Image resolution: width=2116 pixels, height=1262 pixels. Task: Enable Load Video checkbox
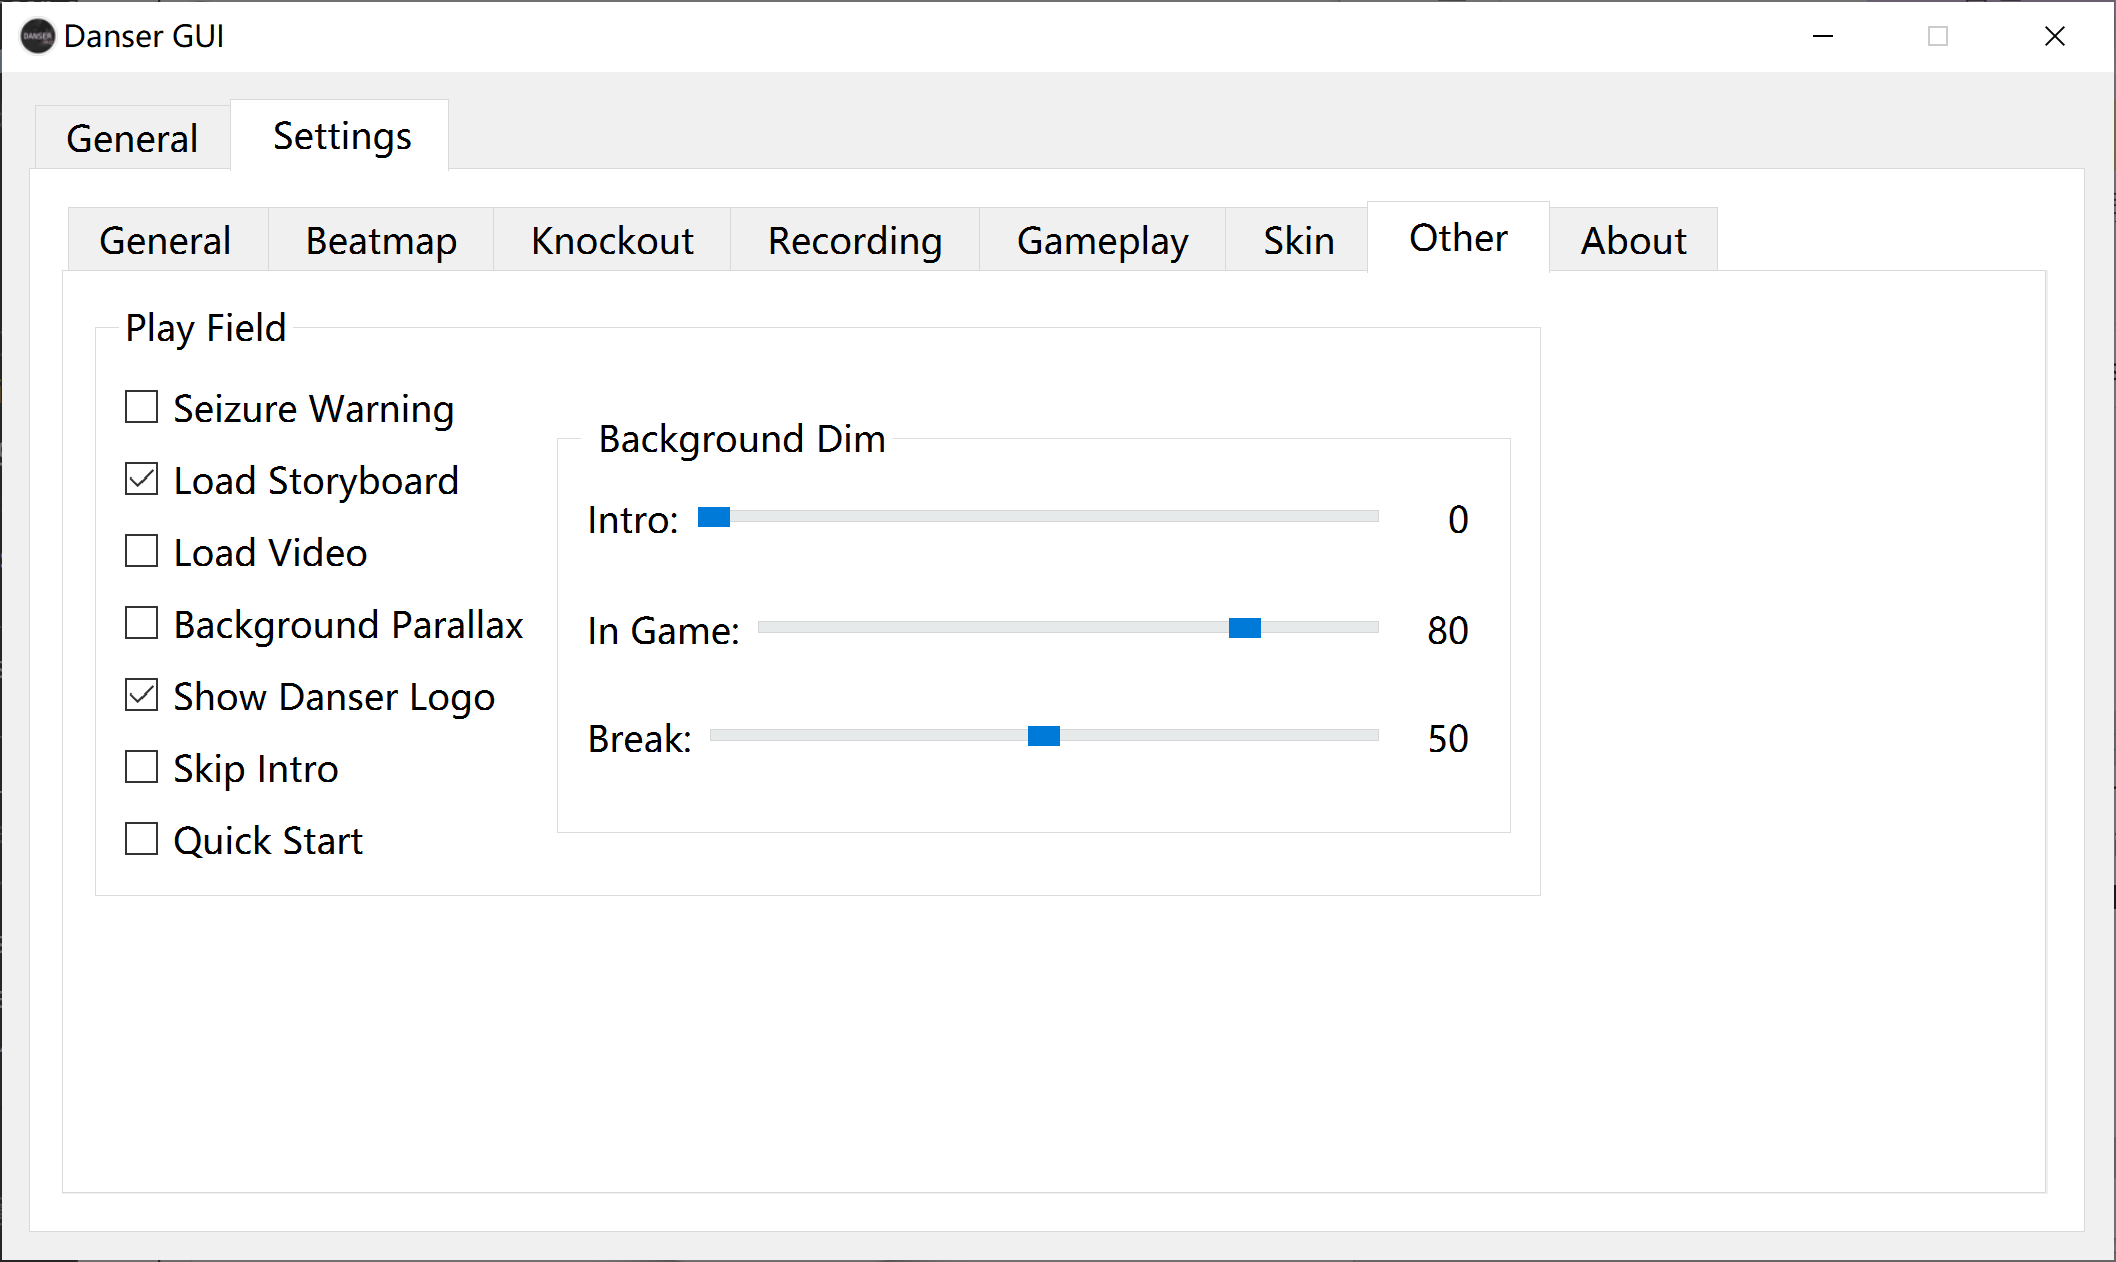click(142, 552)
